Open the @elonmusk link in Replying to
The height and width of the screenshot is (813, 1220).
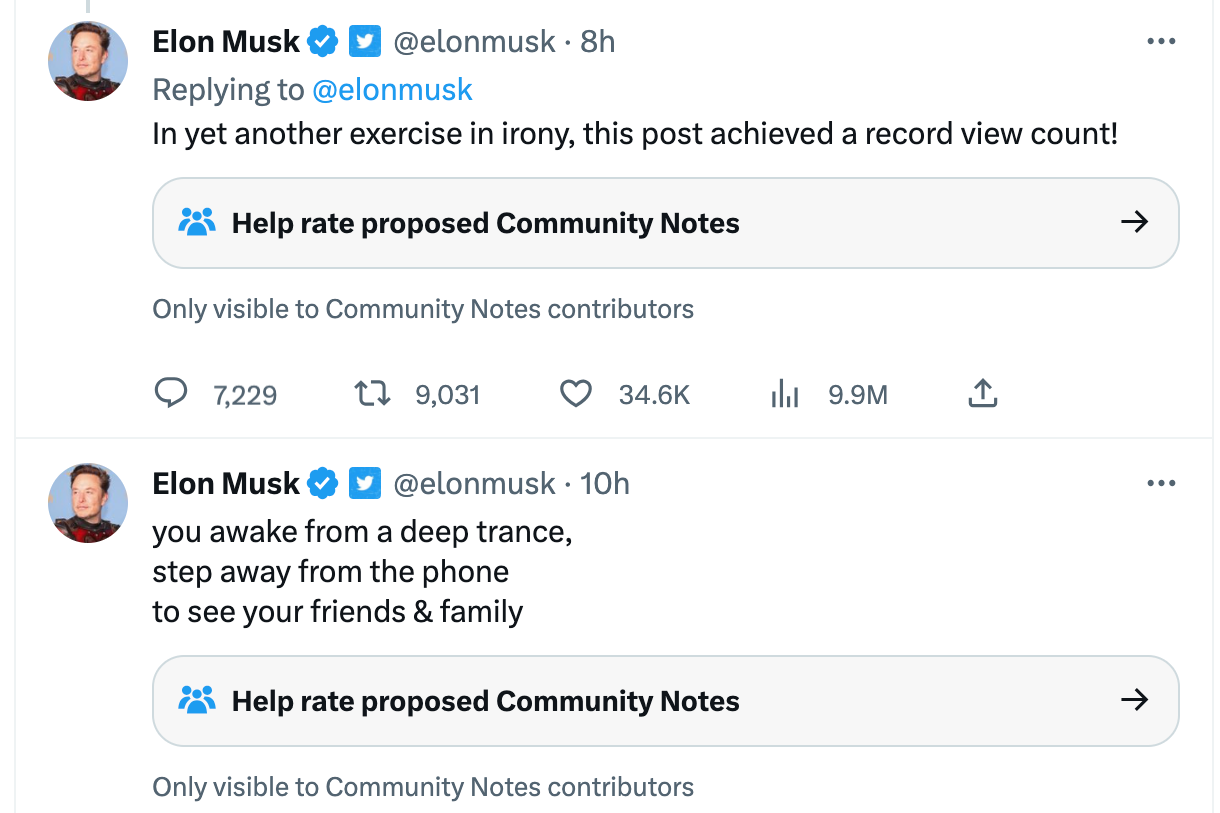pyautogui.click(x=393, y=89)
